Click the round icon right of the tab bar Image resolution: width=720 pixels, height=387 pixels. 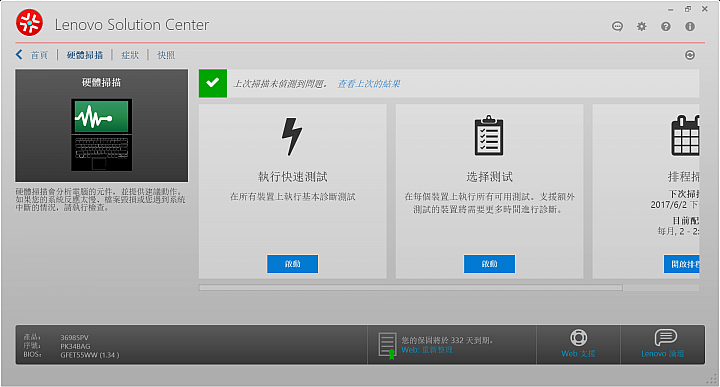click(690, 55)
